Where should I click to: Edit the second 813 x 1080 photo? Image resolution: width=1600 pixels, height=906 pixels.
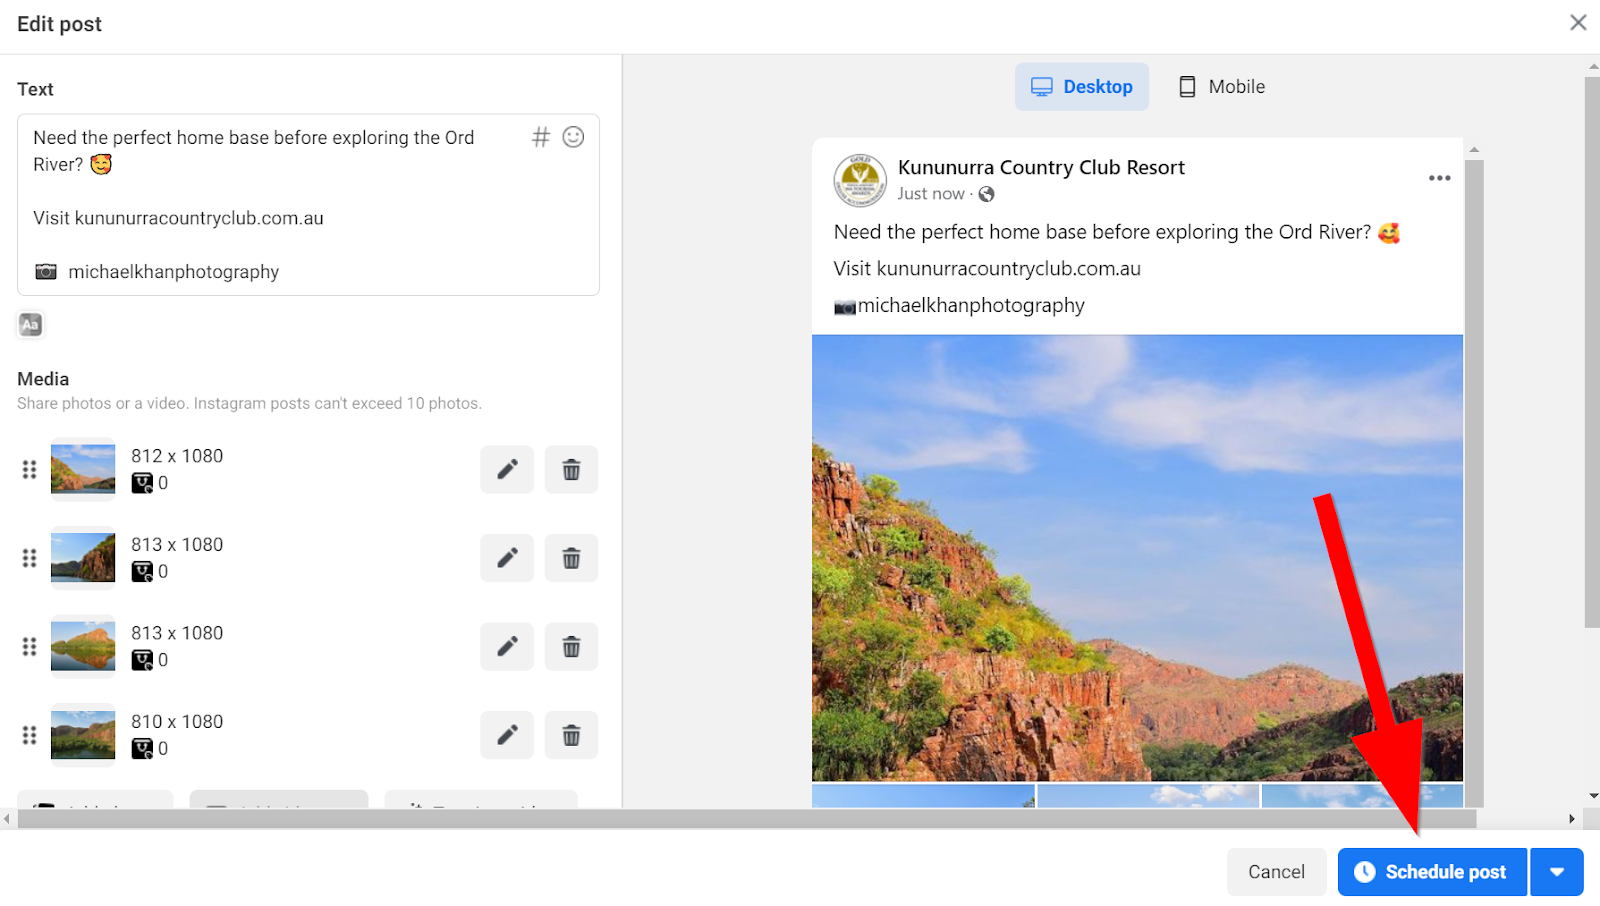[507, 646]
